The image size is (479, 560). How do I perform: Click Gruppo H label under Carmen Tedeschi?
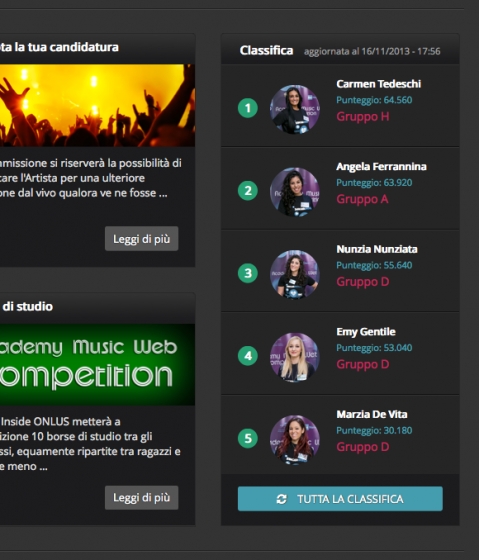pos(363,116)
